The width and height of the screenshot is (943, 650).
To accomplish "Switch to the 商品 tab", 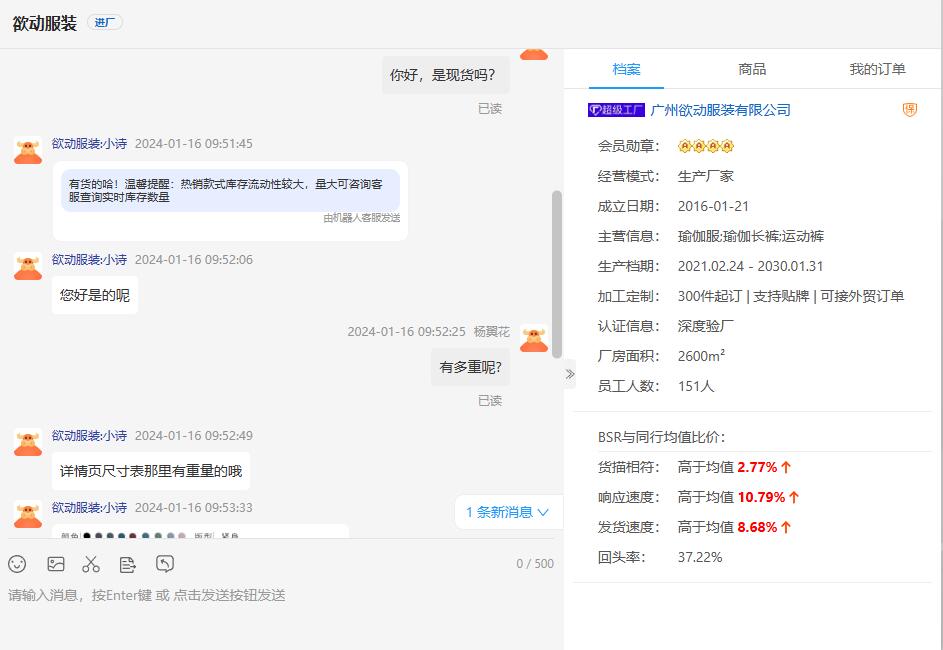I will 752,69.
